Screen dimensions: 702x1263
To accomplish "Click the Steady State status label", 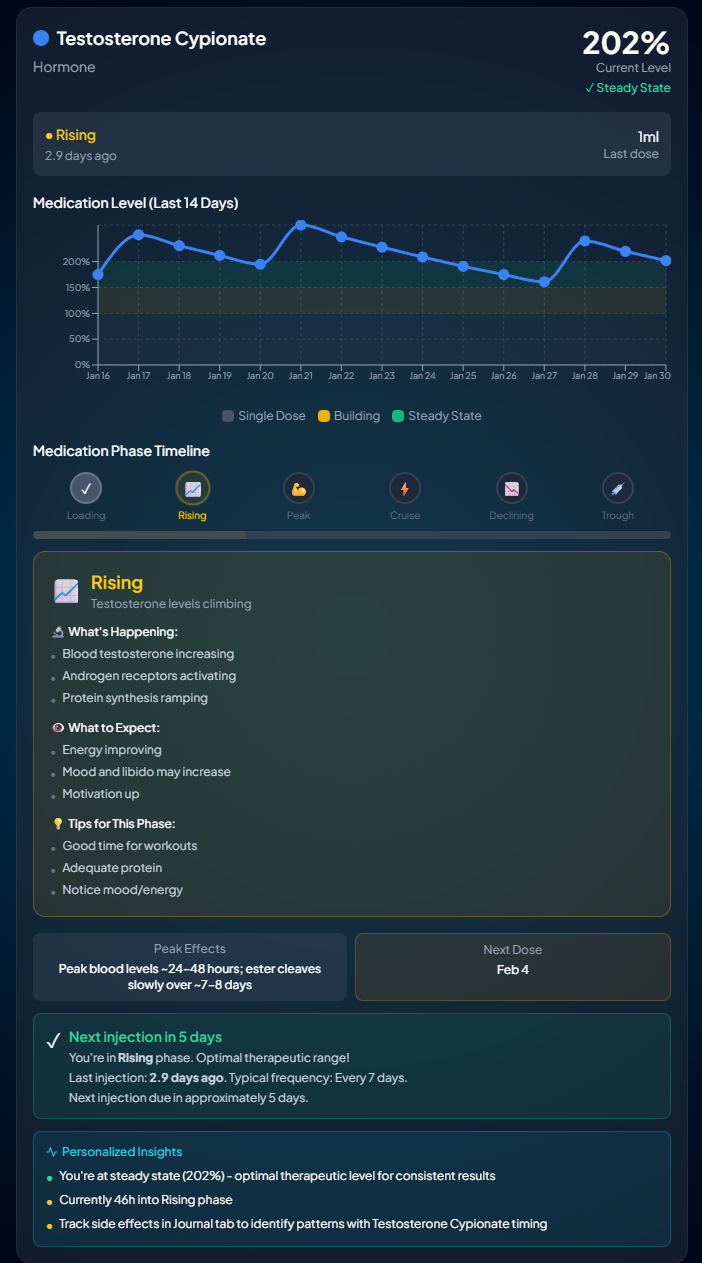I will (x=628, y=88).
